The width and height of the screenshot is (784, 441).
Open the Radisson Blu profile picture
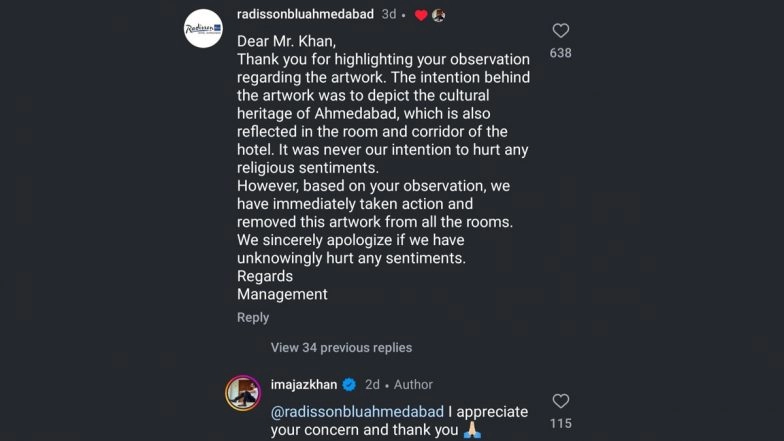click(x=204, y=29)
